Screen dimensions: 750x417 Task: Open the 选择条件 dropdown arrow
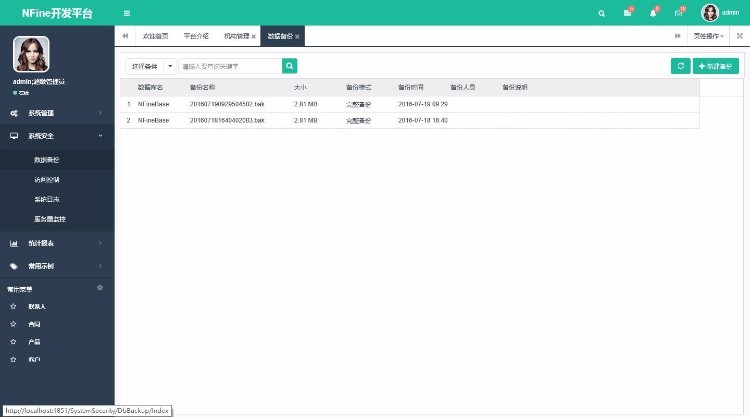(170, 66)
